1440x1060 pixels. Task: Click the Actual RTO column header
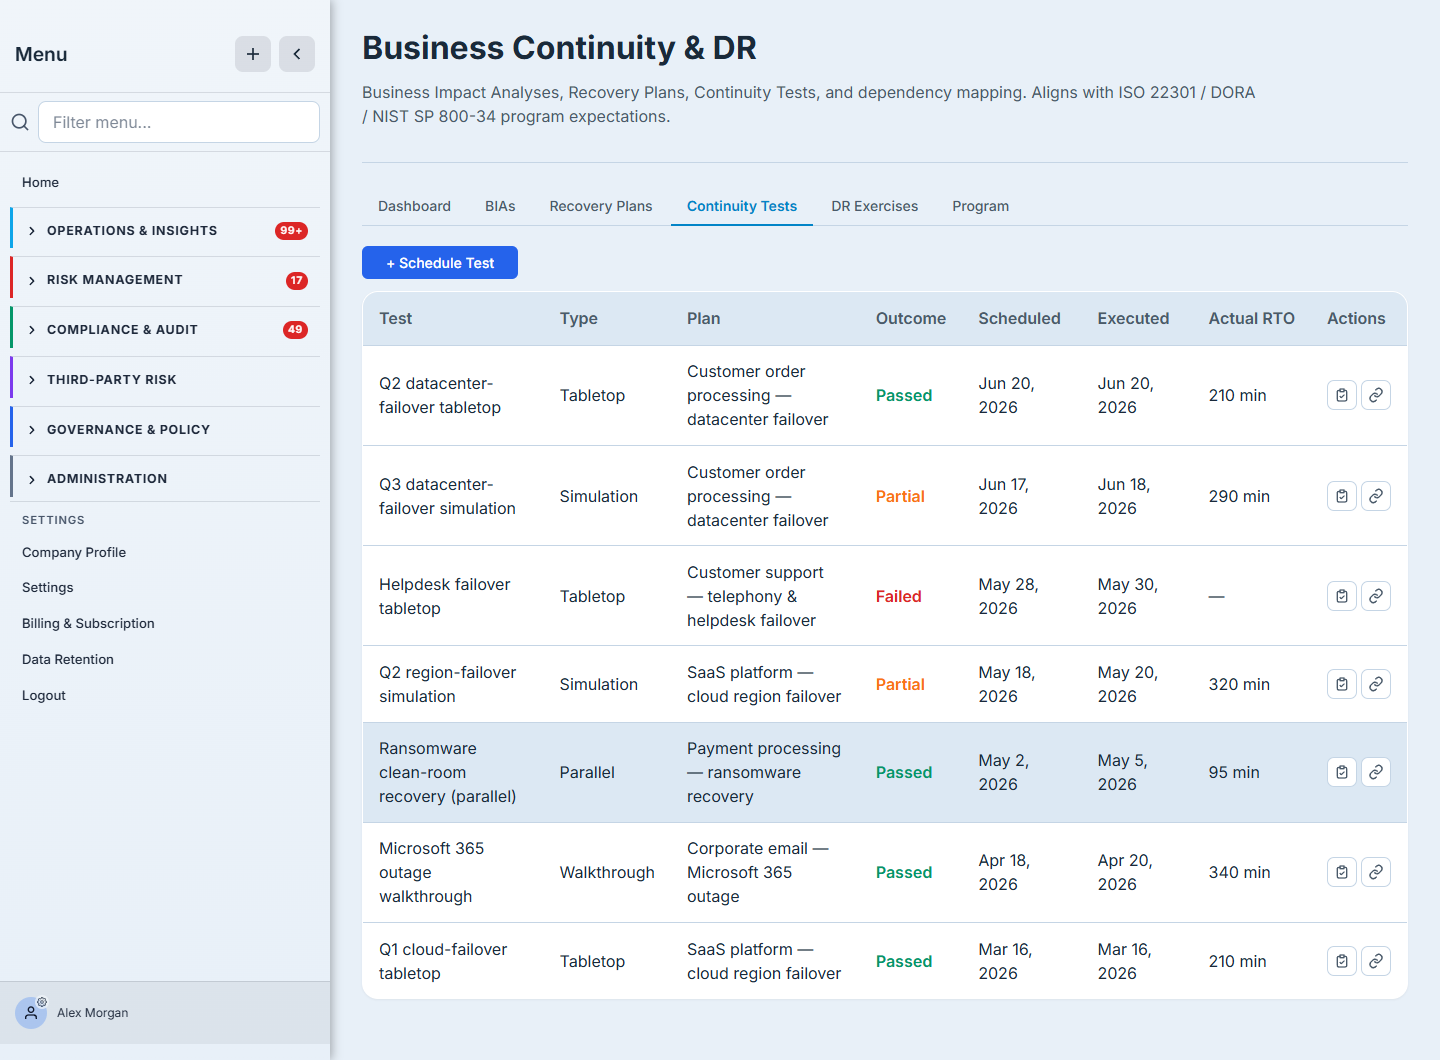[1251, 318]
